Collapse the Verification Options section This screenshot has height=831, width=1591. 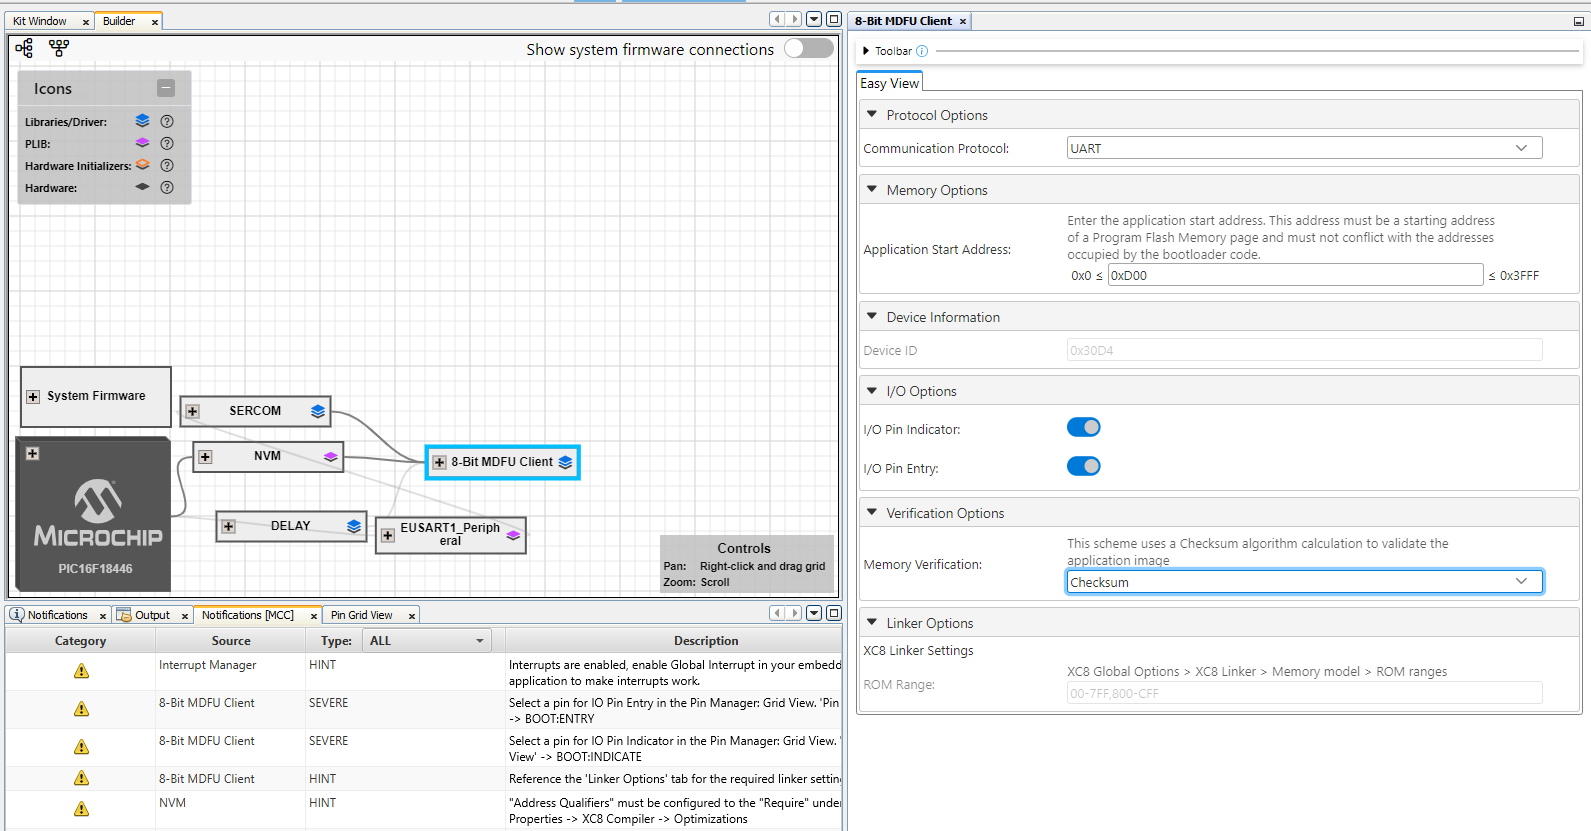[x=872, y=513]
